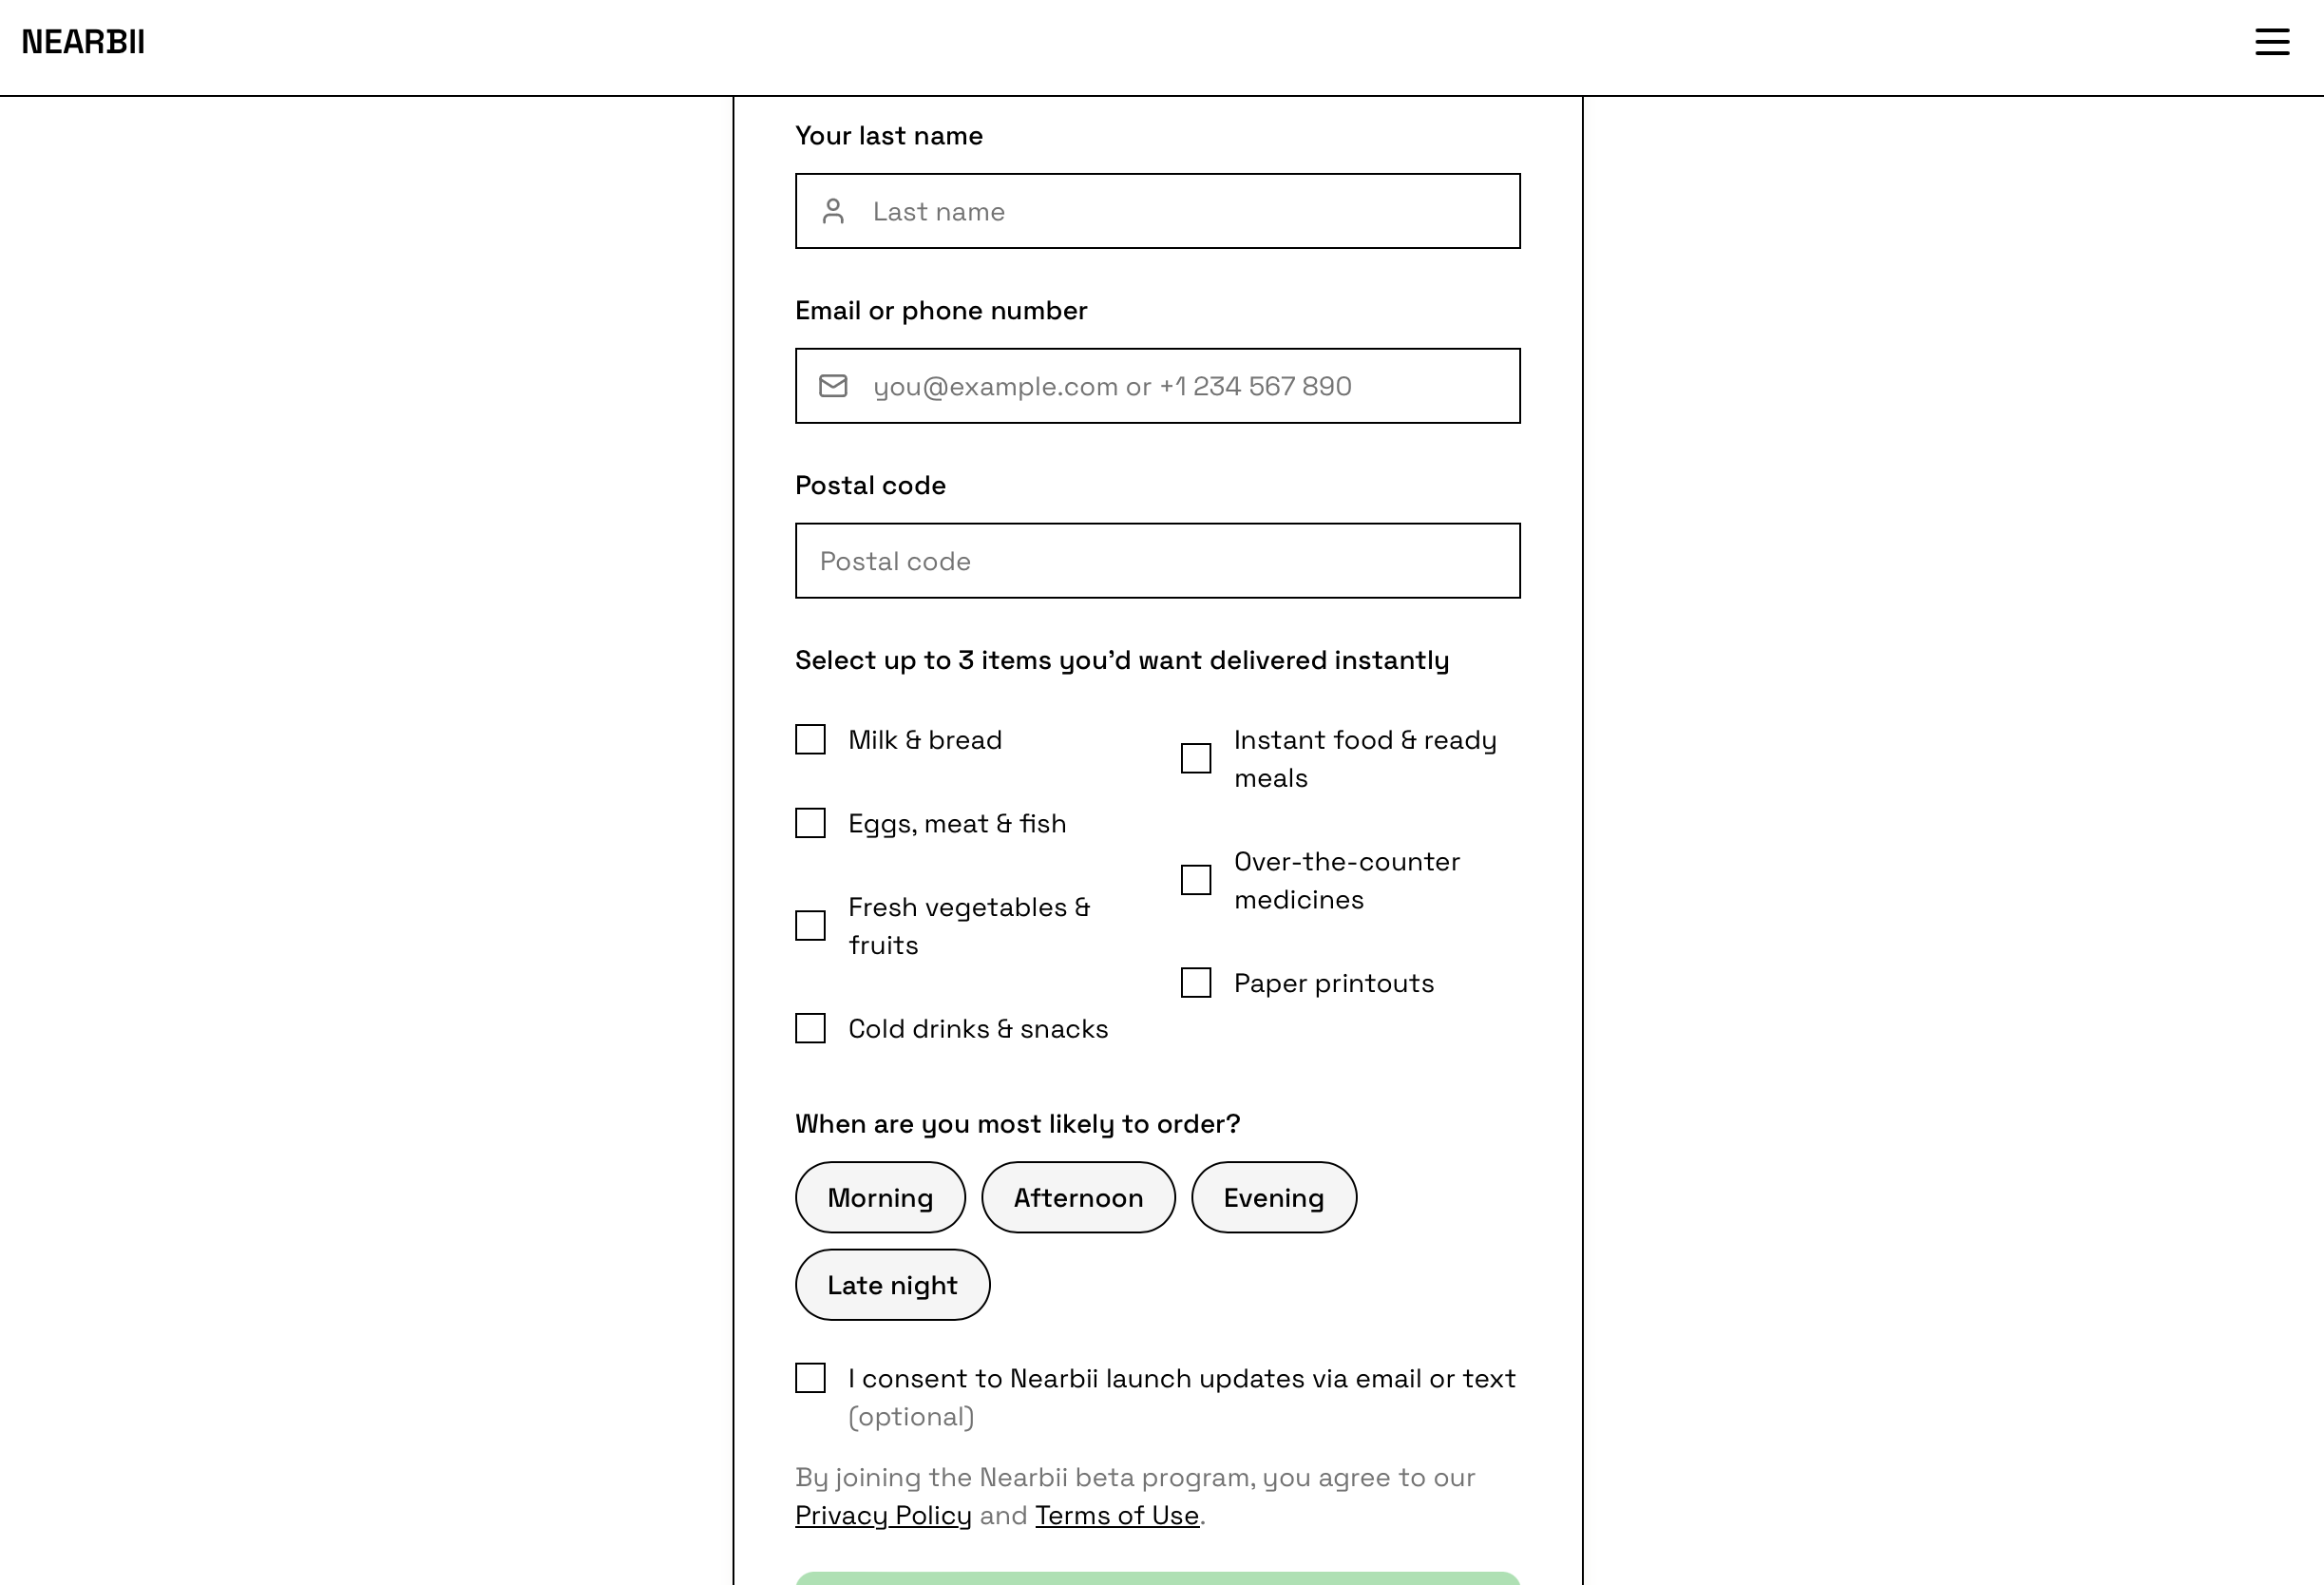The image size is (2324, 1585).
Task: Pick Late night as ordering time
Action: pos(892,1285)
